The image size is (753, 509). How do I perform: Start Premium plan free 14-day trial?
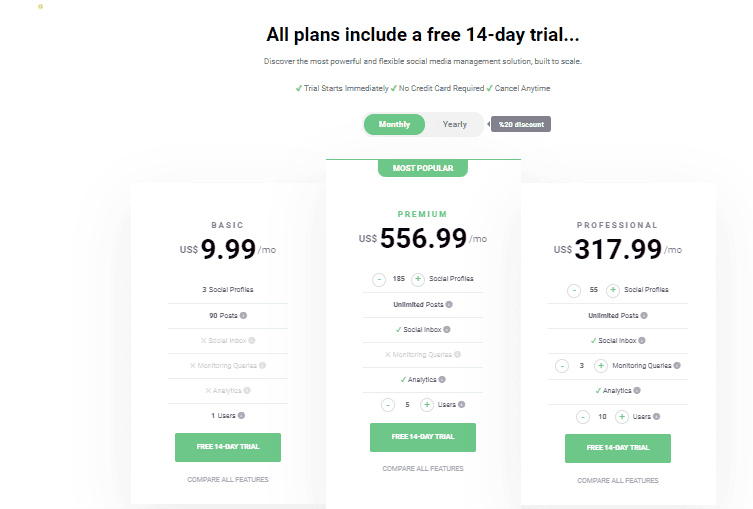click(423, 437)
